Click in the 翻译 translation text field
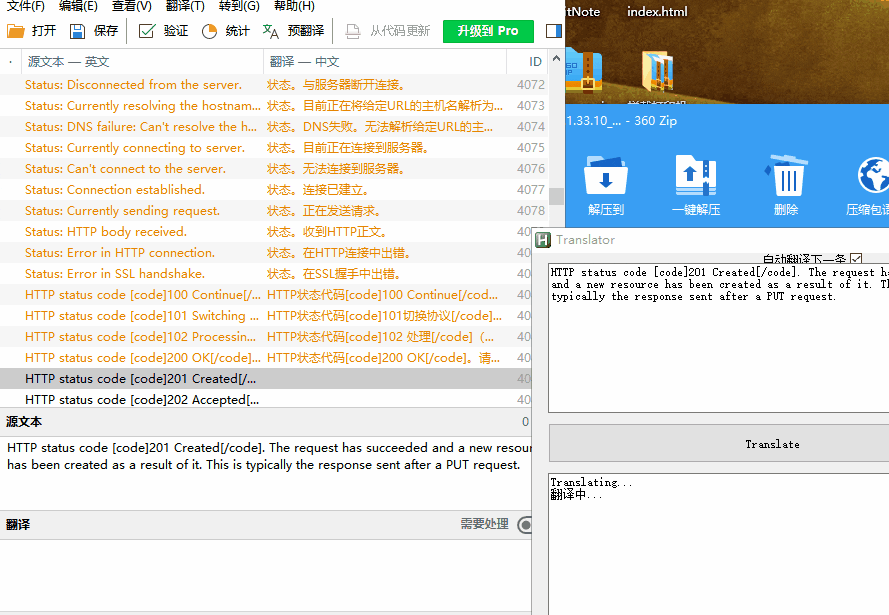The height and width of the screenshot is (615, 889). coord(265,575)
